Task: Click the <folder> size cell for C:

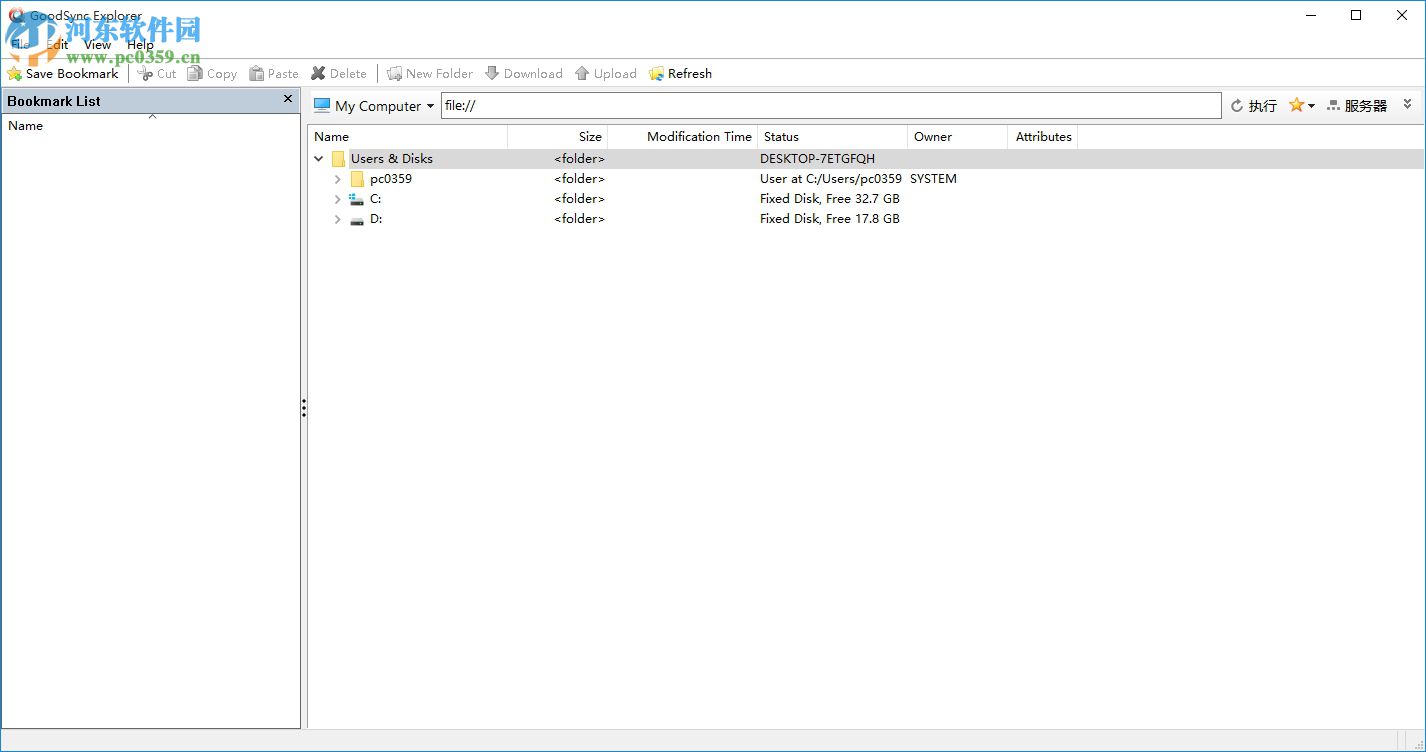Action: point(580,199)
